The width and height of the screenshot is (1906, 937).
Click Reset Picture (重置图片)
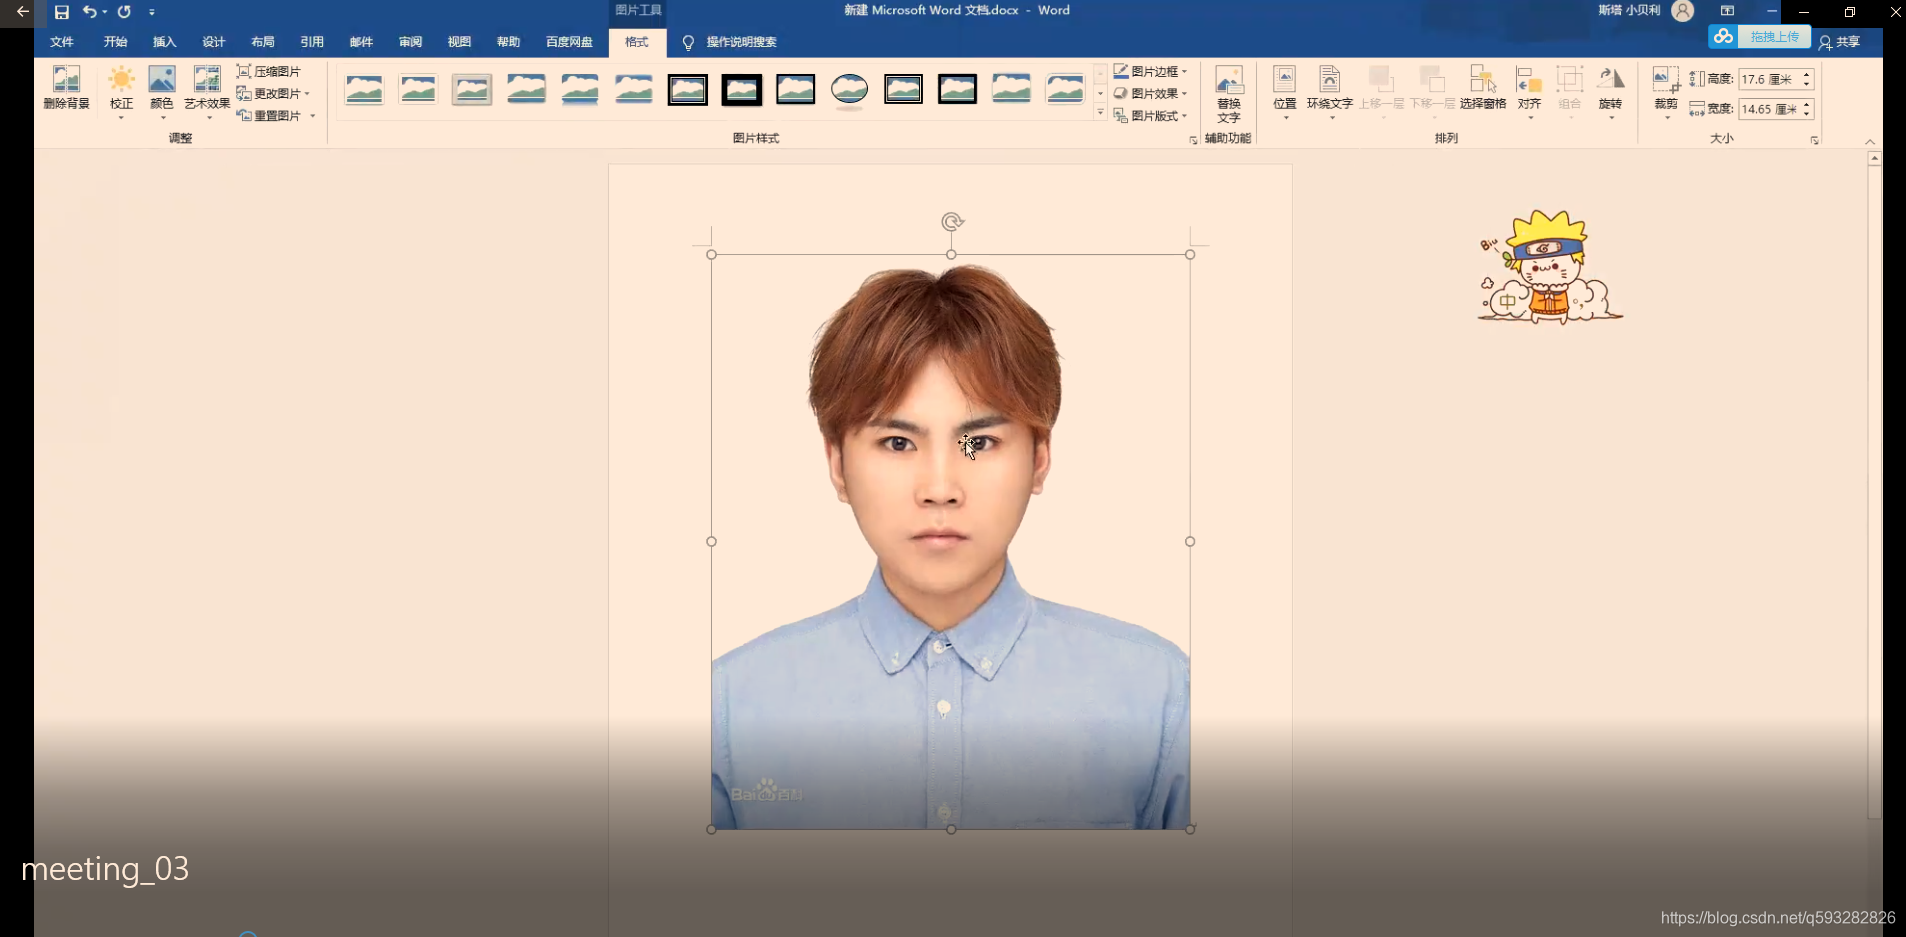click(276, 115)
